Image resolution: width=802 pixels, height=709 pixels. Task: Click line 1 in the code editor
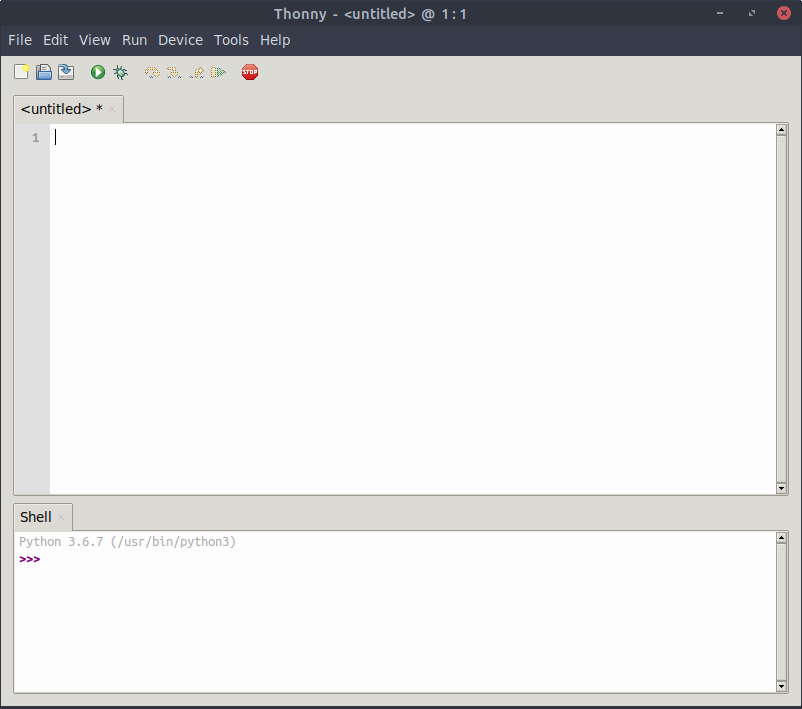click(x=413, y=138)
